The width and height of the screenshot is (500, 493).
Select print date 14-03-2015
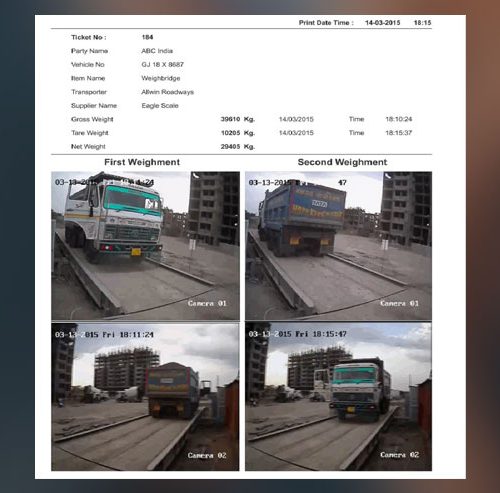tap(383, 23)
